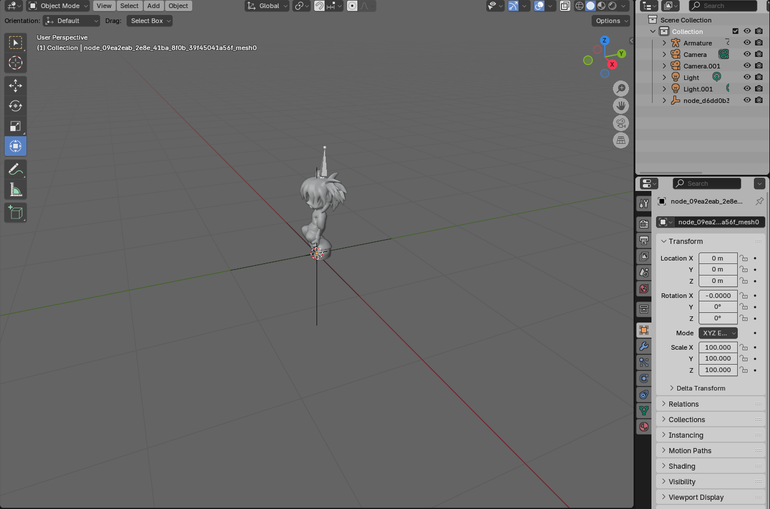Select the 3D Cursor tool
This screenshot has height=509, width=770.
point(15,63)
